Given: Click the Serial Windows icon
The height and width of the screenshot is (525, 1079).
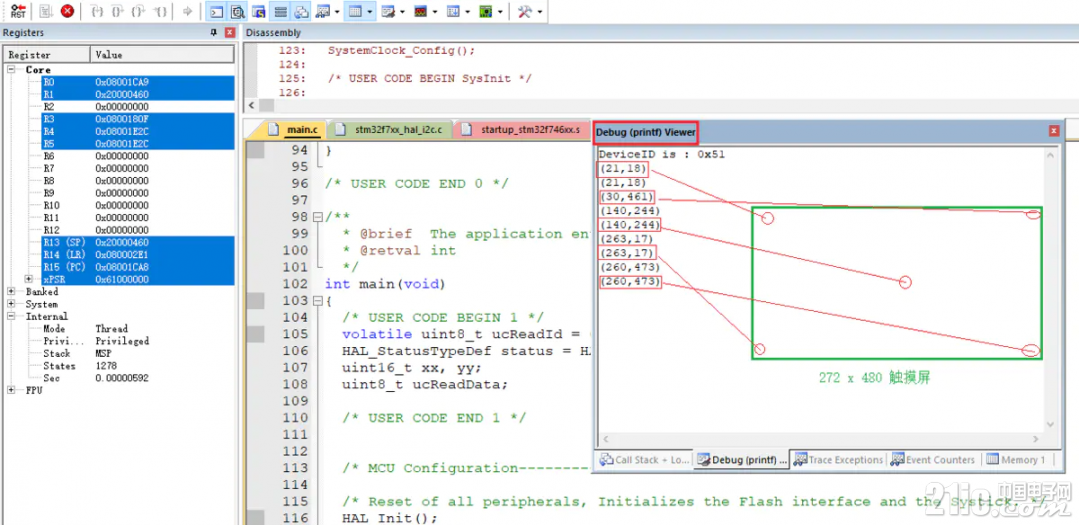Looking at the screenshot, I should tap(388, 11).
